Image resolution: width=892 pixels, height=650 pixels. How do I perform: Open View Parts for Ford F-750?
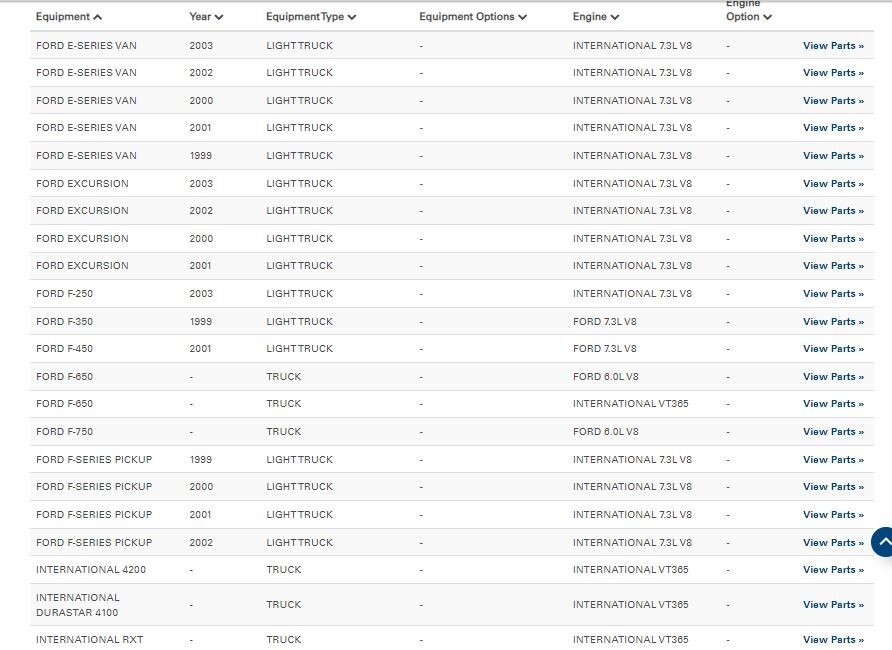[833, 432]
